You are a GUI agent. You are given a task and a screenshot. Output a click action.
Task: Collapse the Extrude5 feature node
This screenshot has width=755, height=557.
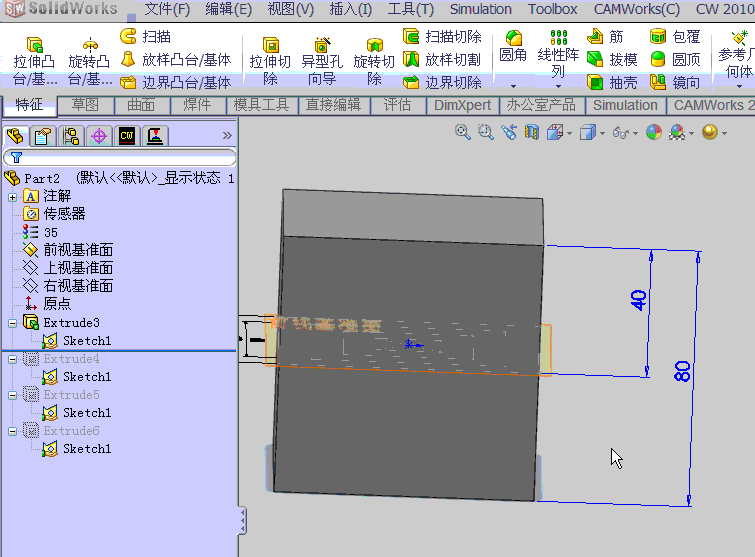[13, 396]
